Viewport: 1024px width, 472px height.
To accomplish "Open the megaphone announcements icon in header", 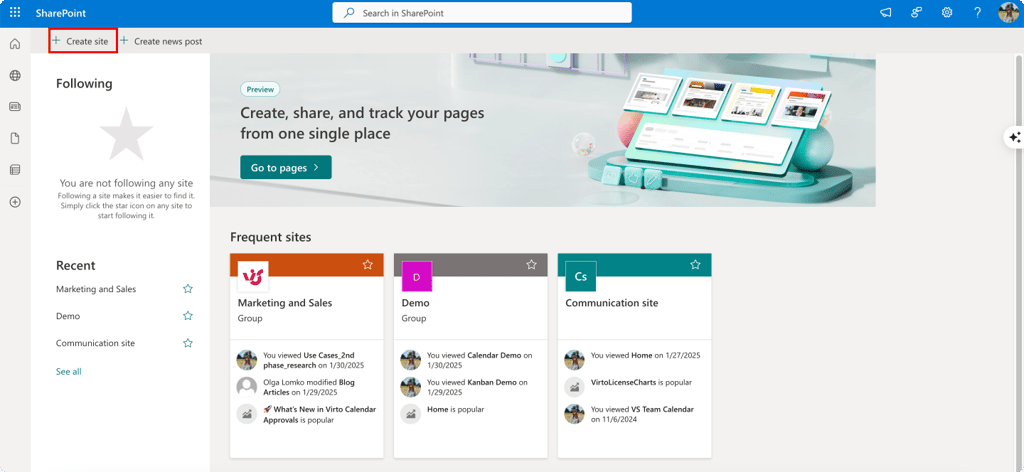I will (886, 12).
